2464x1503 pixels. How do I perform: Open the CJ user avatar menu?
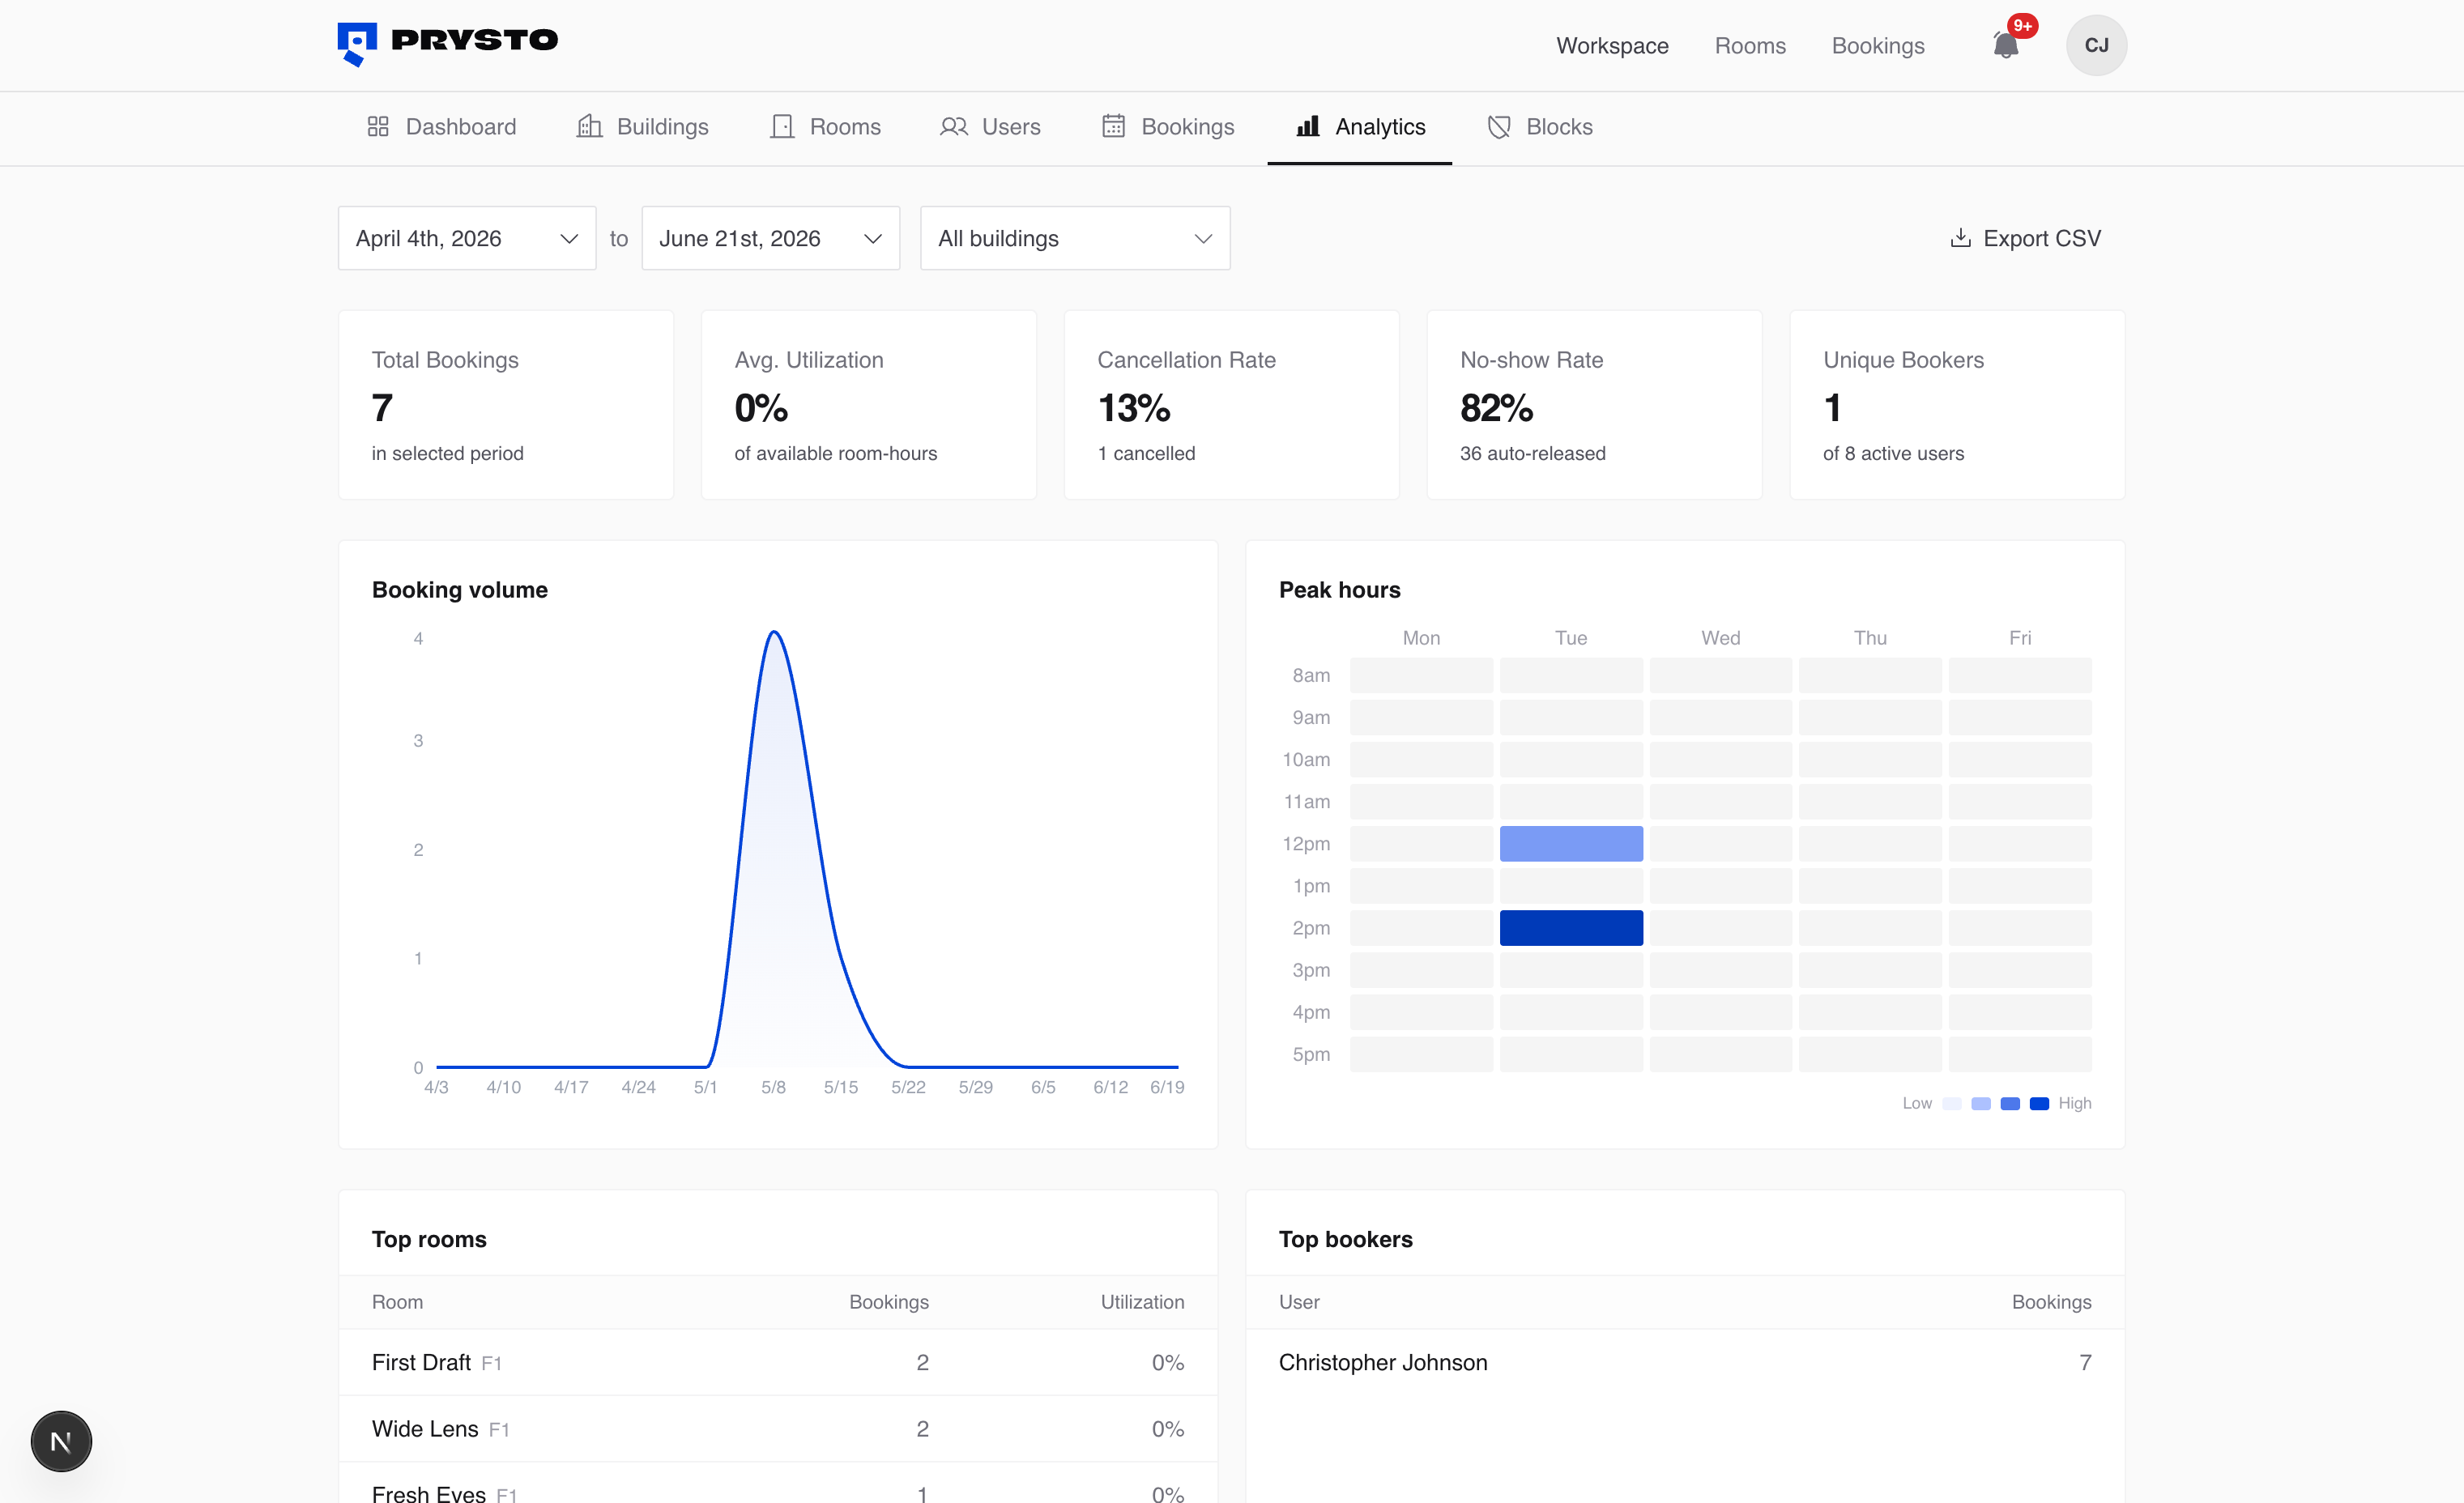[2096, 45]
